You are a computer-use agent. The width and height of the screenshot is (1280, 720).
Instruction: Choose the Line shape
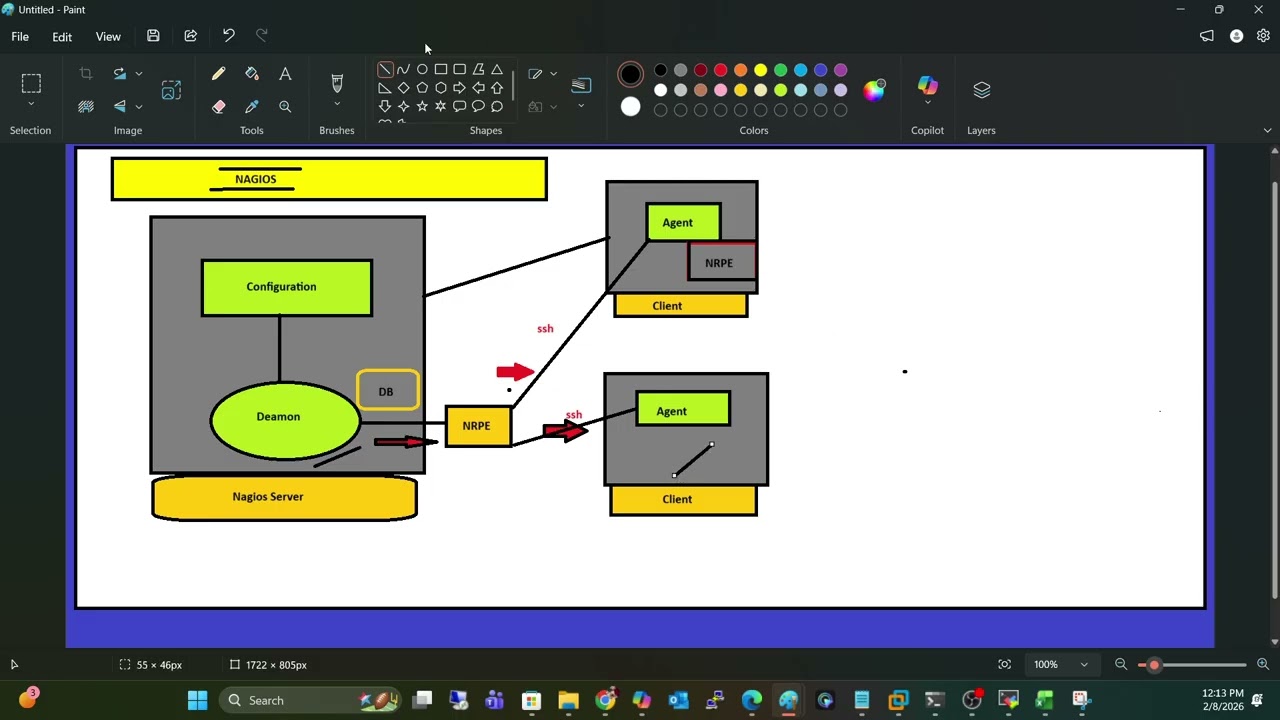tap(385, 70)
